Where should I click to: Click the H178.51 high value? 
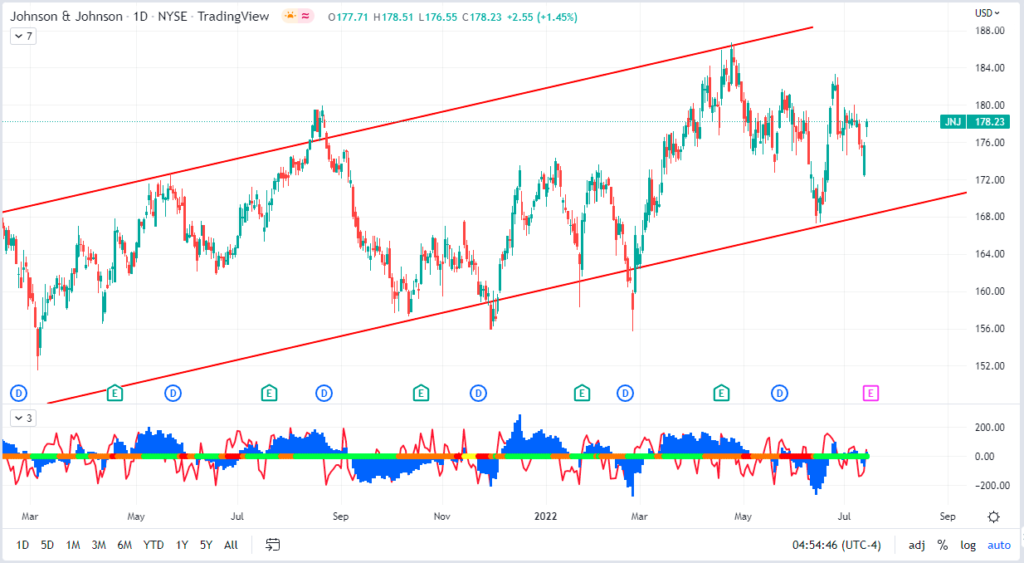click(393, 17)
